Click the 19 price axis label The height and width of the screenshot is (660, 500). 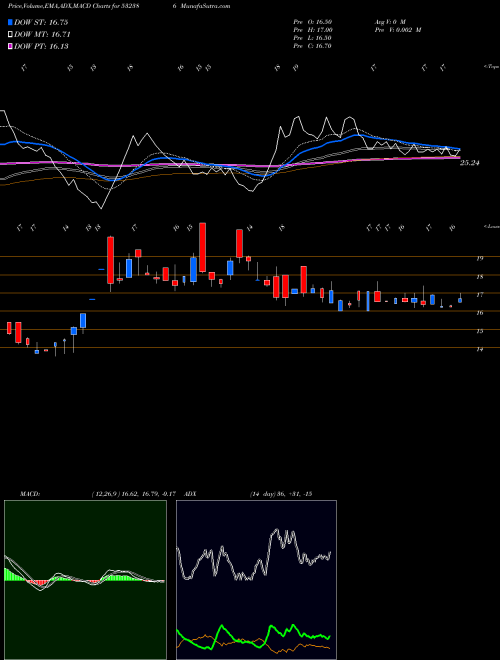[x=479, y=258]
